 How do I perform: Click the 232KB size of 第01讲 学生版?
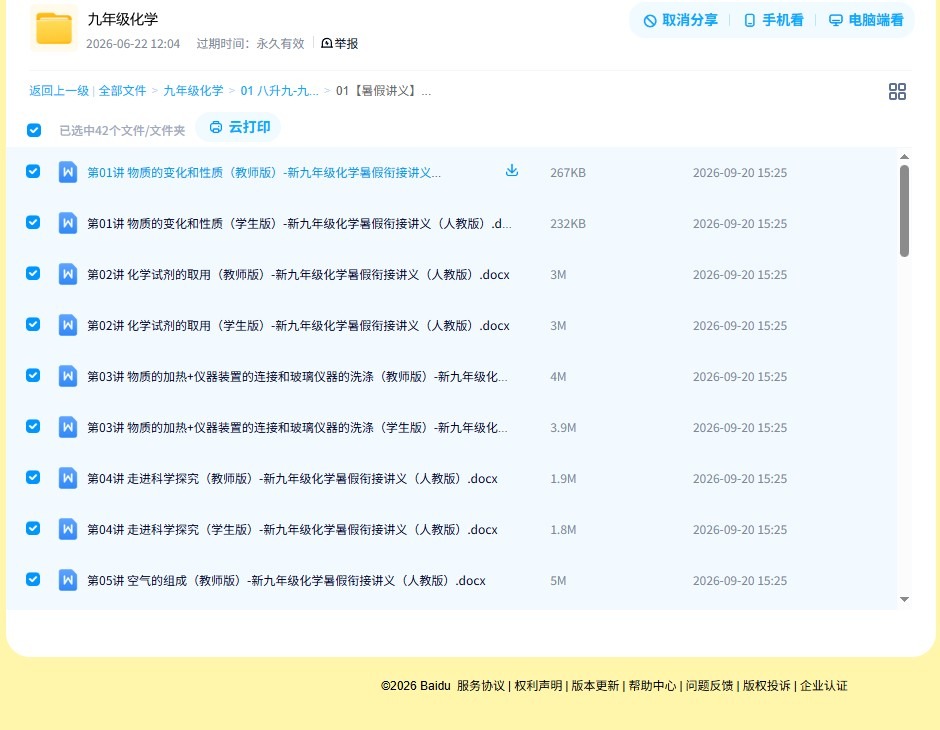tap(568, 224)
